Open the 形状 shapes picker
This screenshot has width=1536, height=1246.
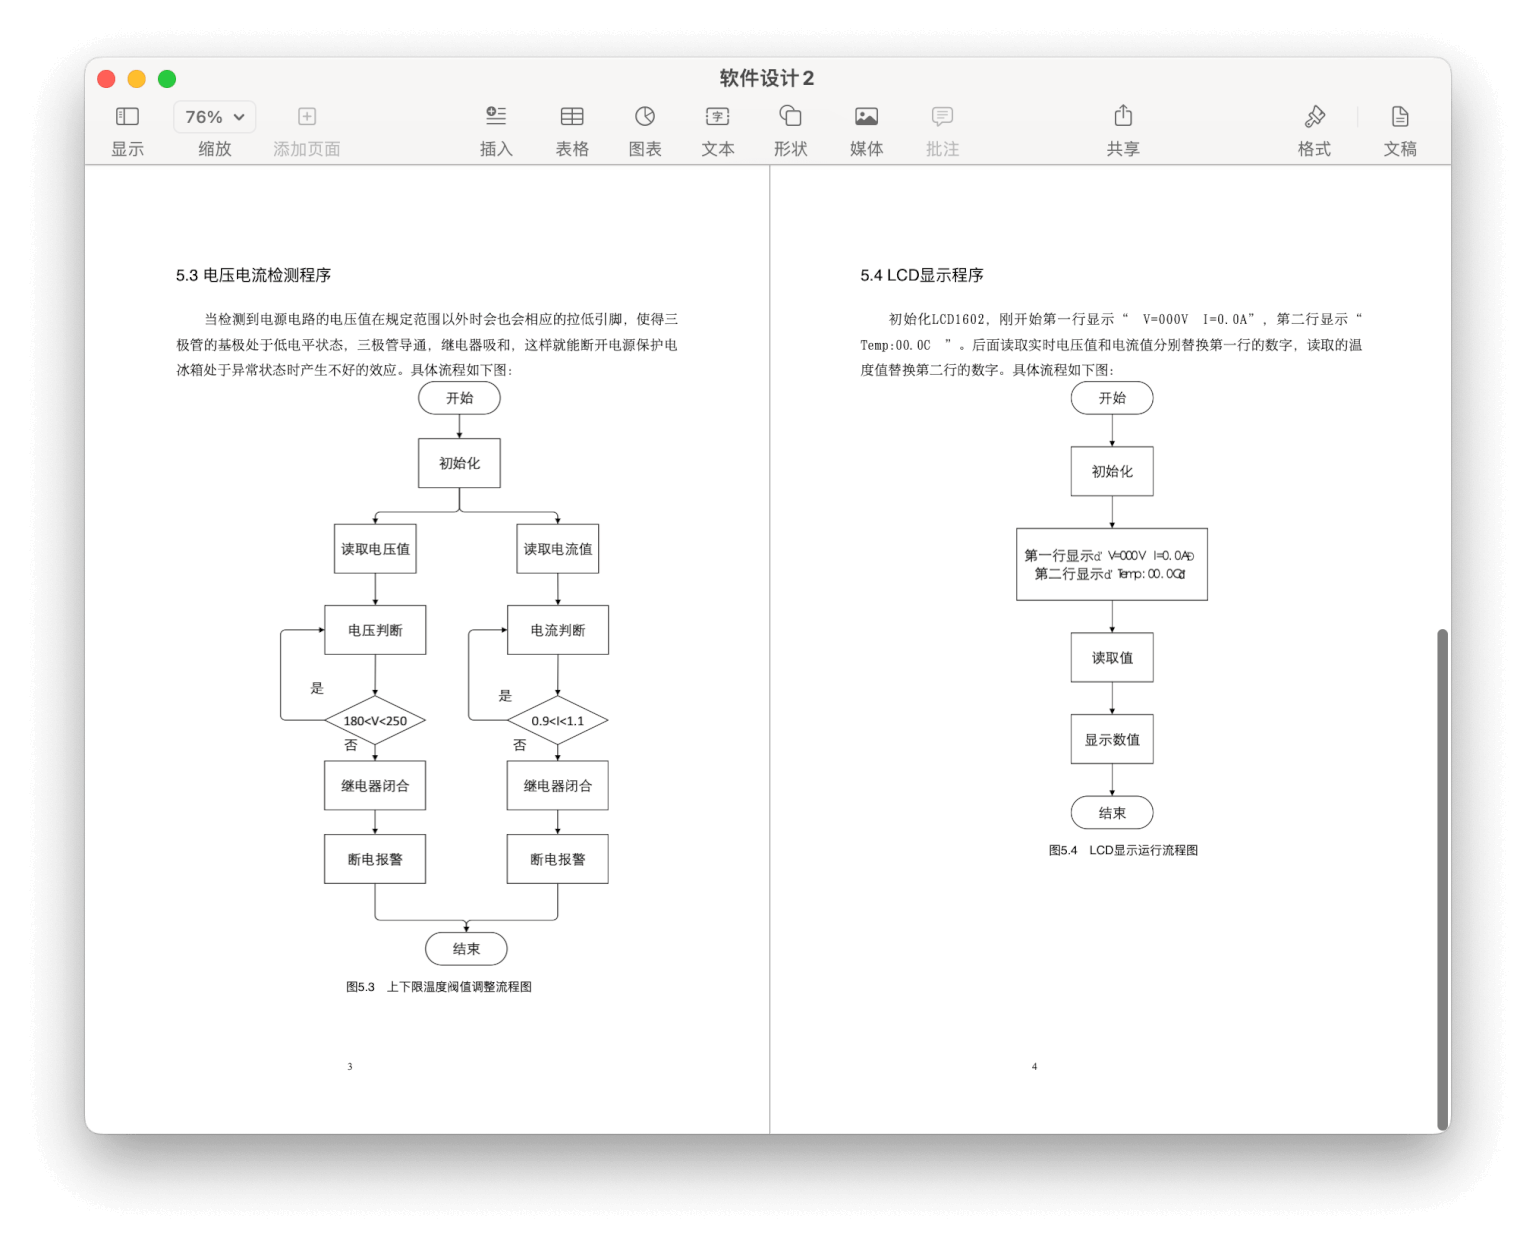click(790, 117)
